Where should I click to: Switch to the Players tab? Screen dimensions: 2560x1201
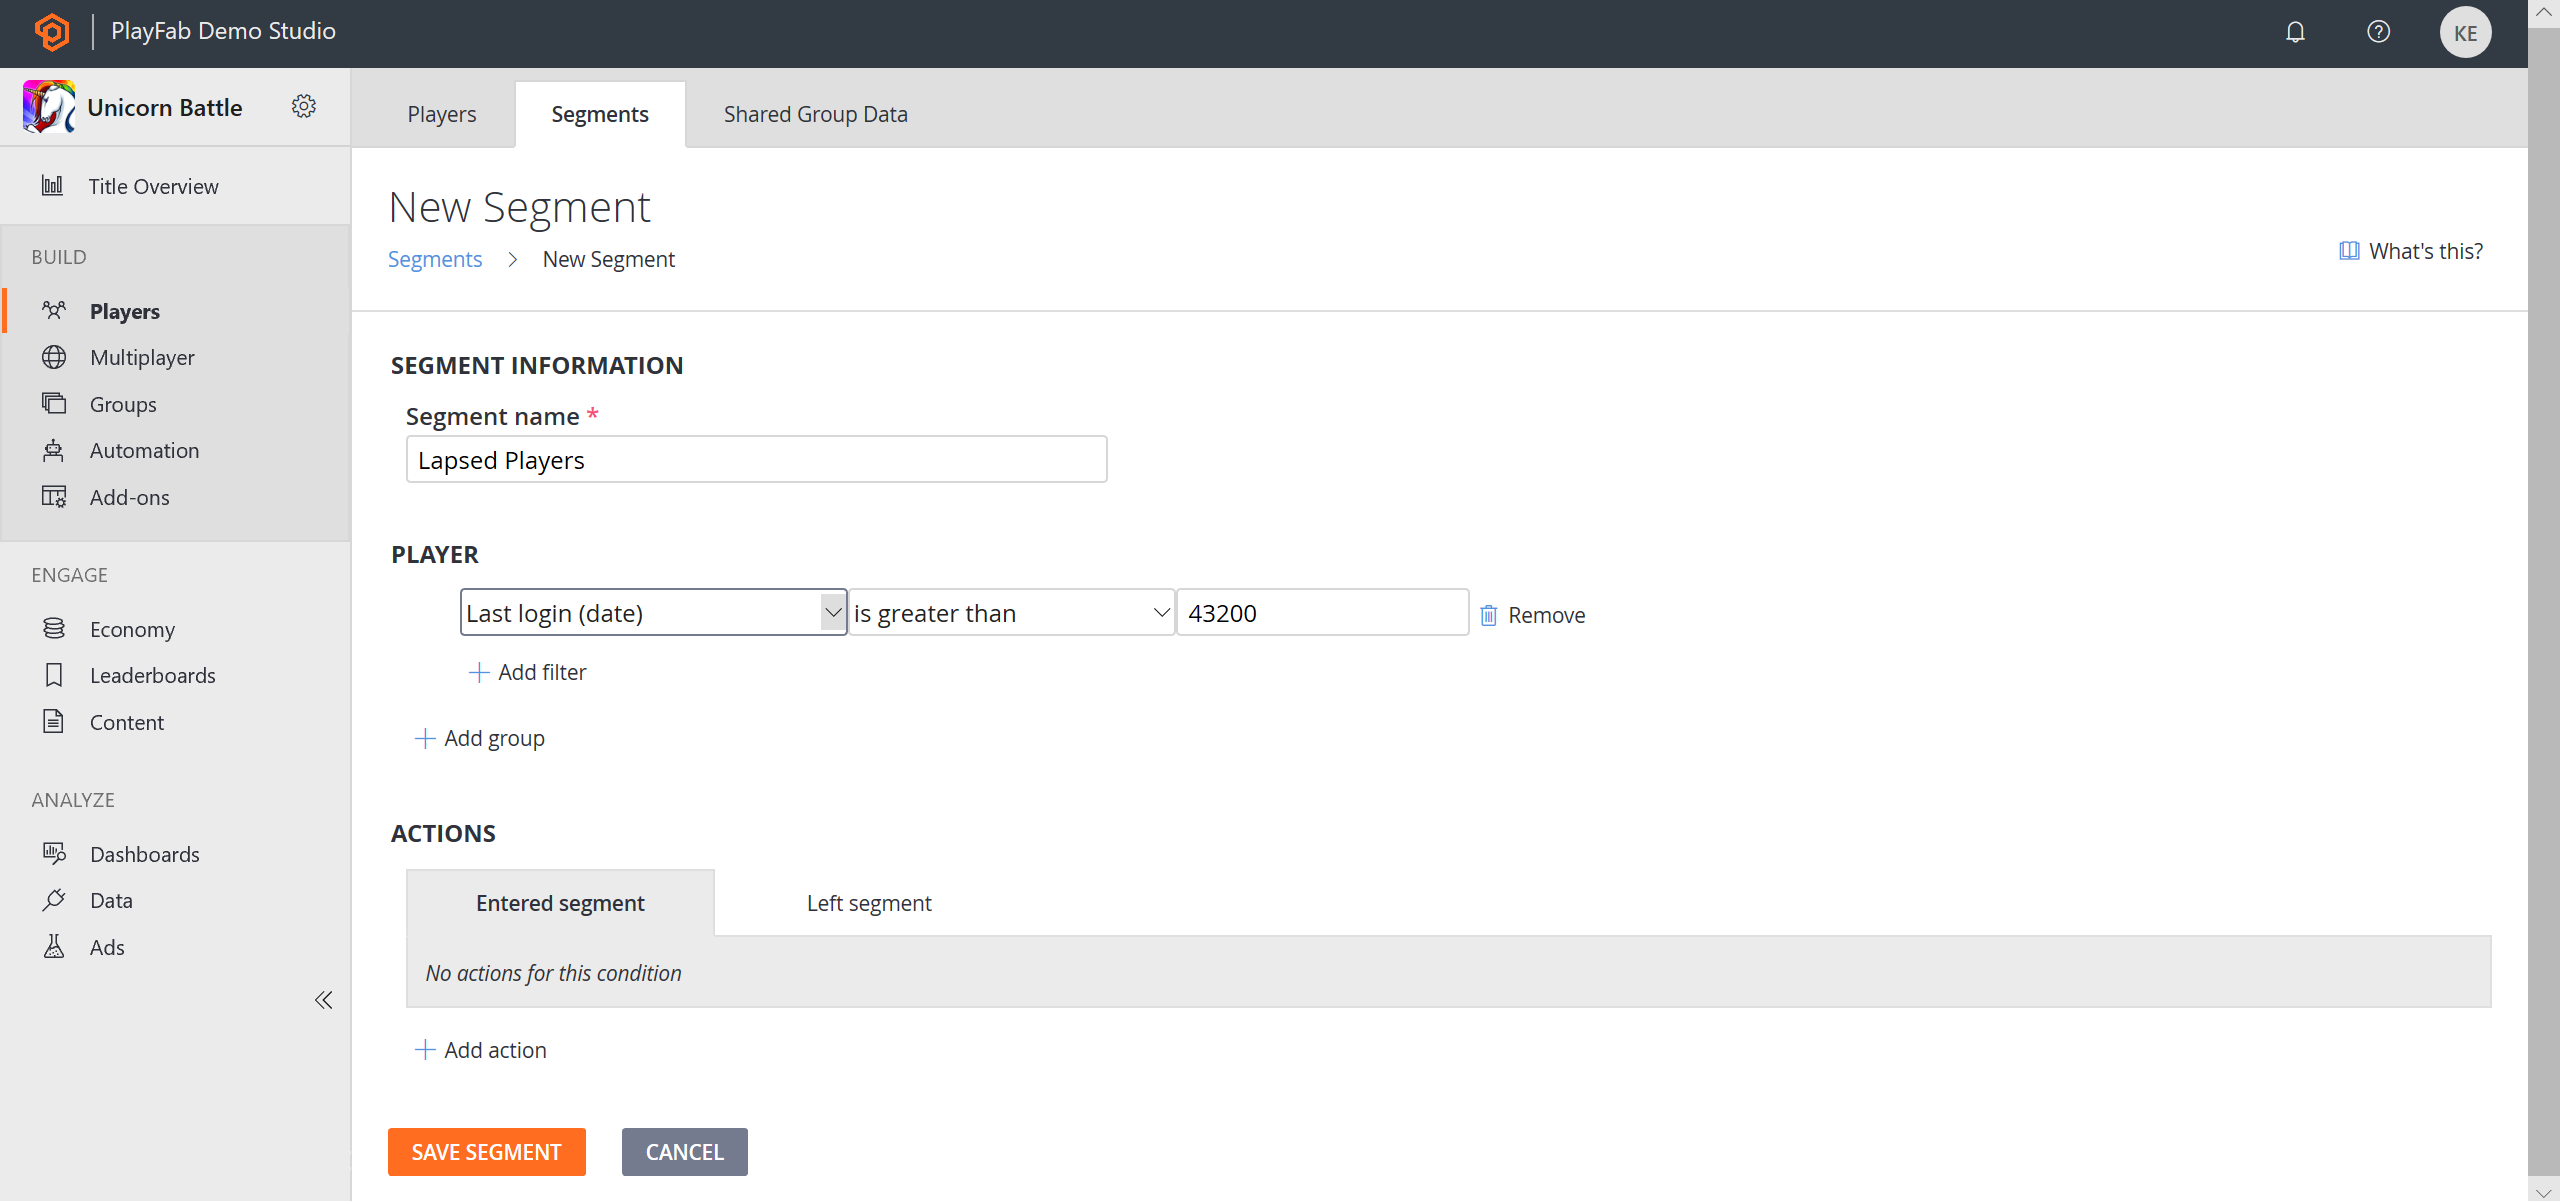(441, 113)
